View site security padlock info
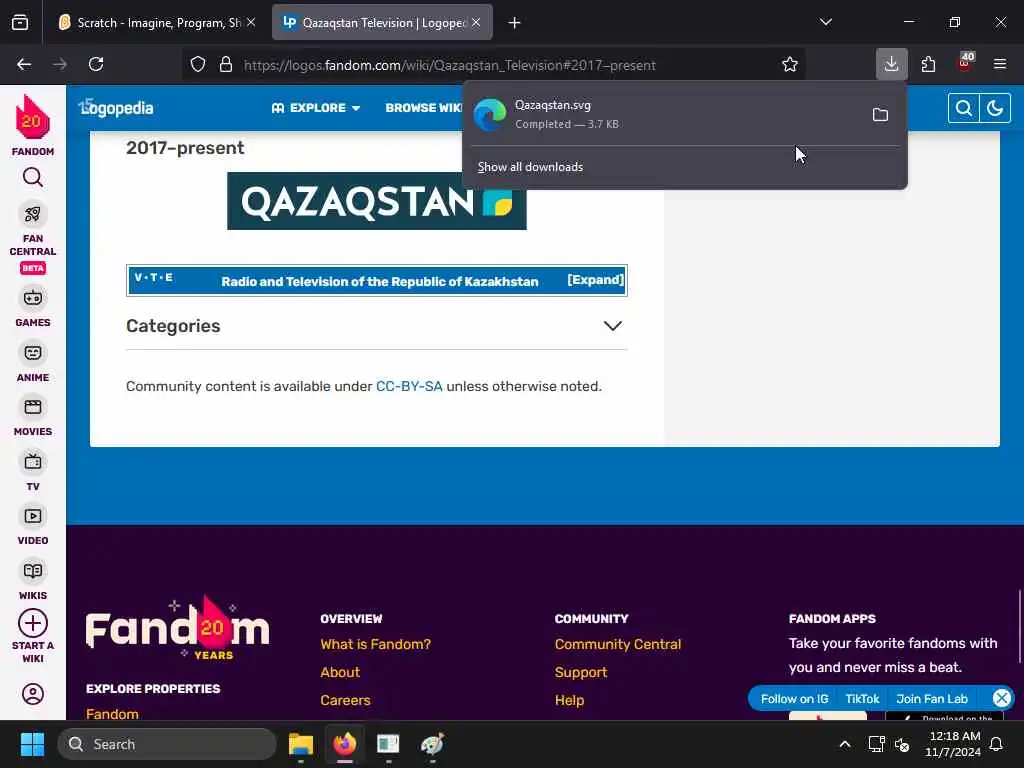Screen dimensions: 1024x768 click(226, 64)
